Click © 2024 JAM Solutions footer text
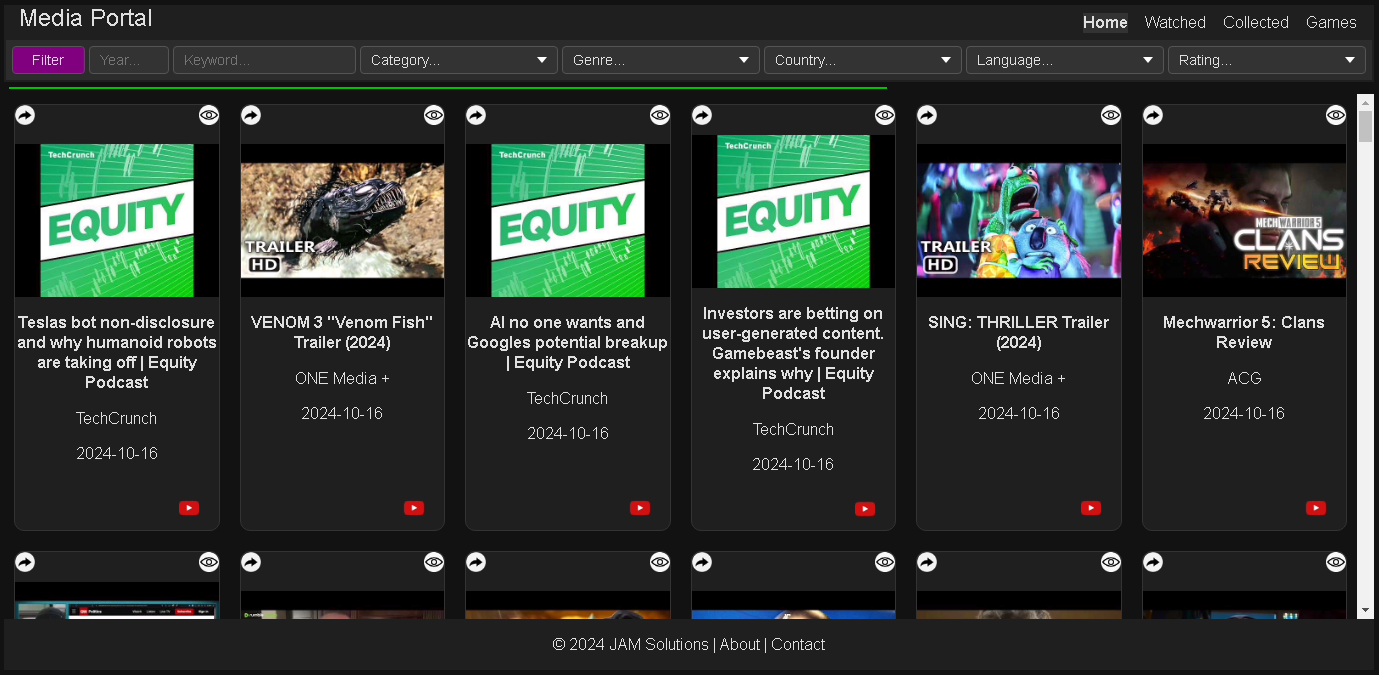 tap(630, 645)
